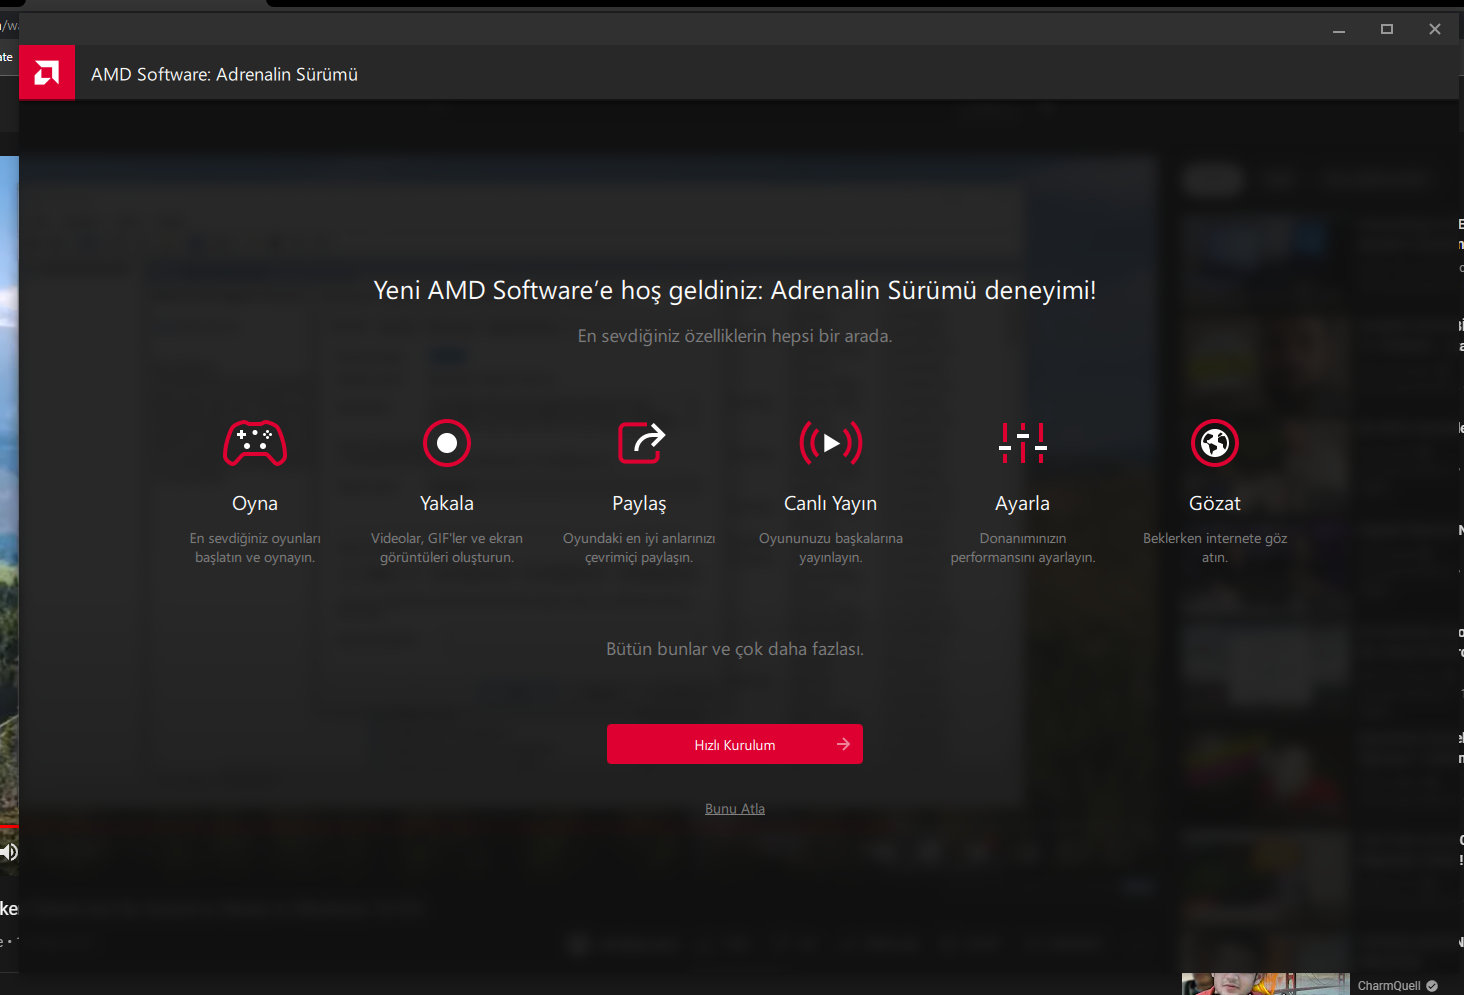Click the Bunu Atla skip link
This screenshot has height=995, width=1464.
[x=735, y=809]
